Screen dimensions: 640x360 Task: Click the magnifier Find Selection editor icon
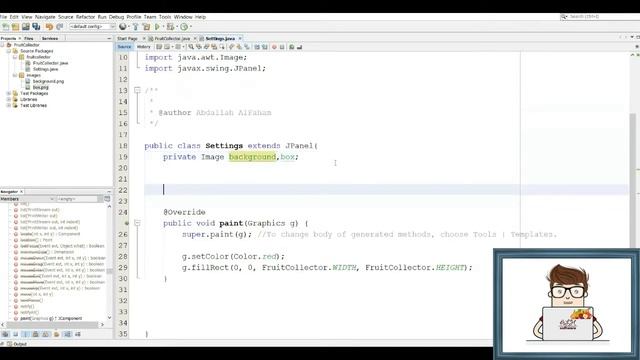pyautogui.click(x=191, y=47)
